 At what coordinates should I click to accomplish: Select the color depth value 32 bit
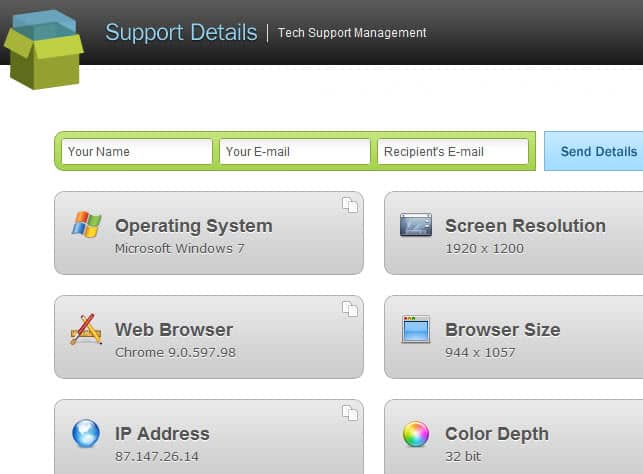click(x=463, y=457)
